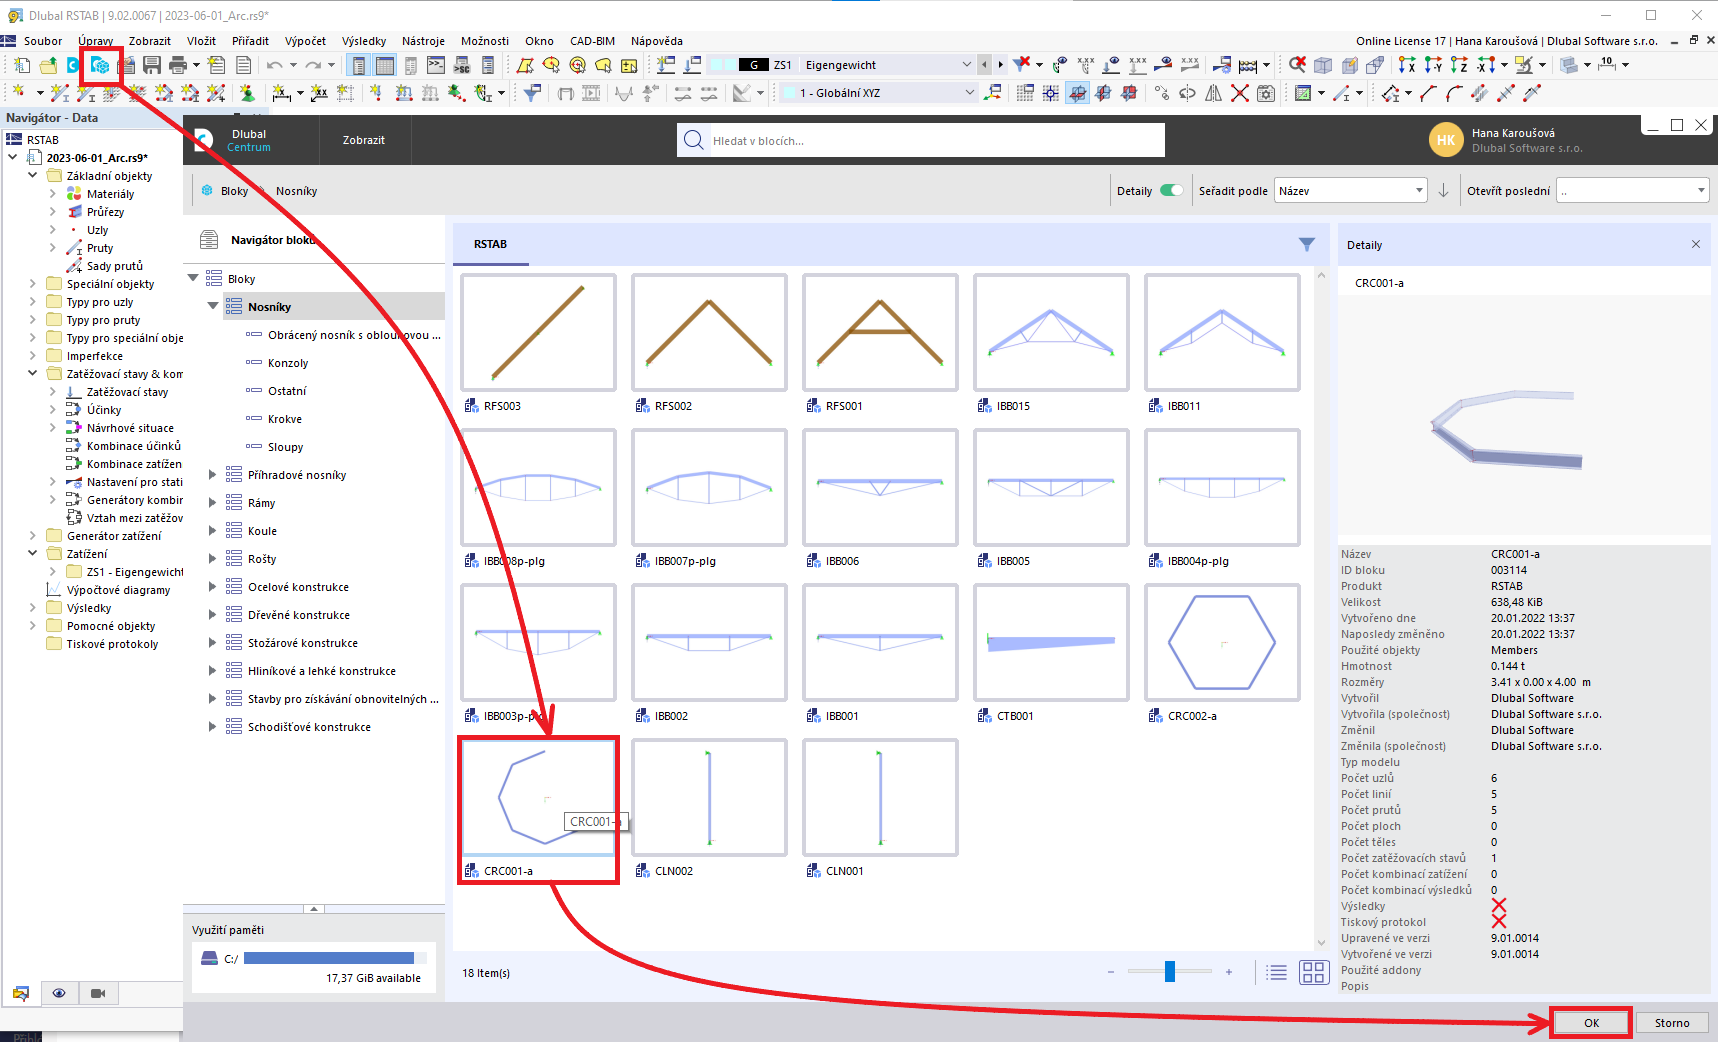Select Průřezy in Navigator tree
Image resolution: width=1718 pixels, height=1042 pixels.
[105, 212]
